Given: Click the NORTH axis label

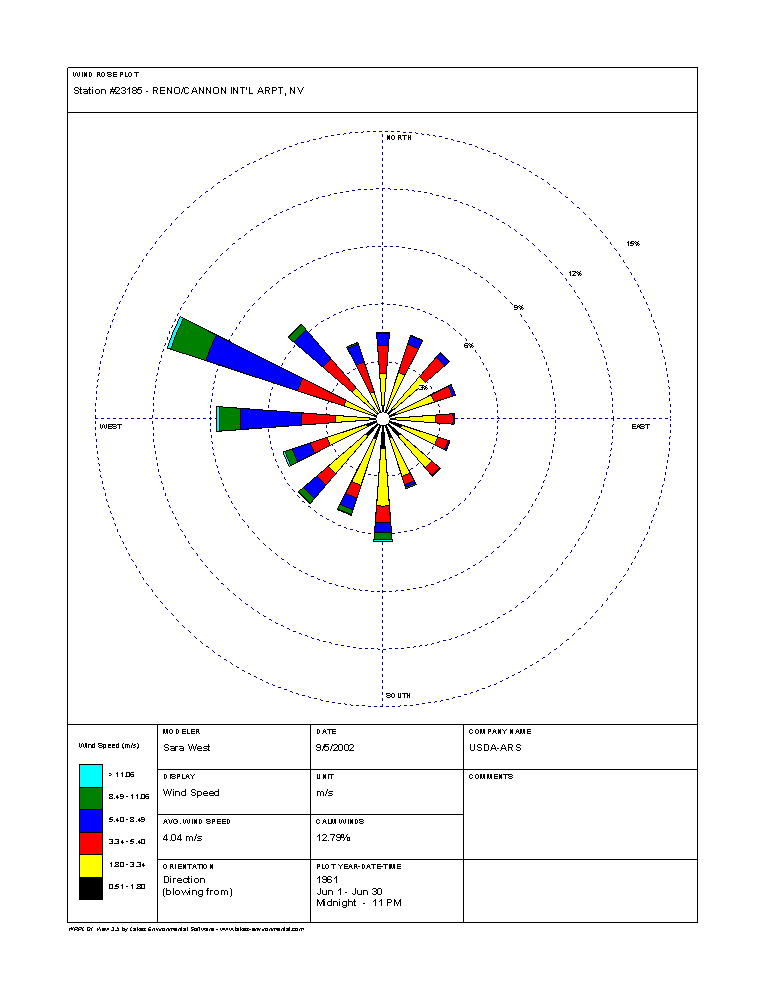Looking at the screenshot, I should (x=399, y=138).
